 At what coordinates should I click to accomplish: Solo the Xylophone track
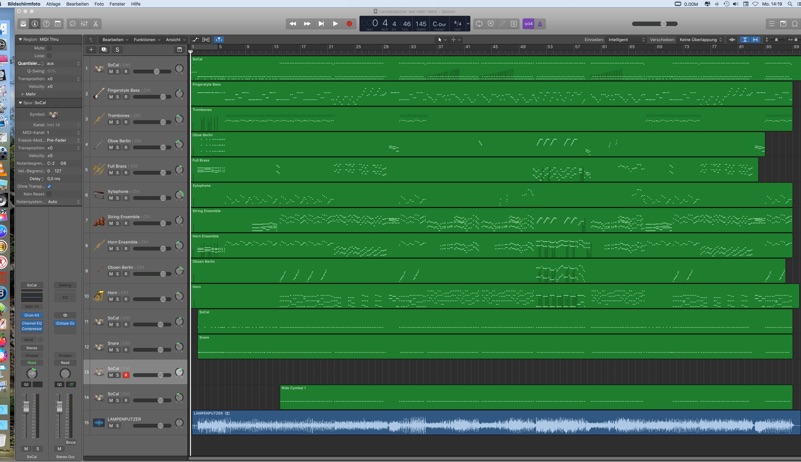117,198
